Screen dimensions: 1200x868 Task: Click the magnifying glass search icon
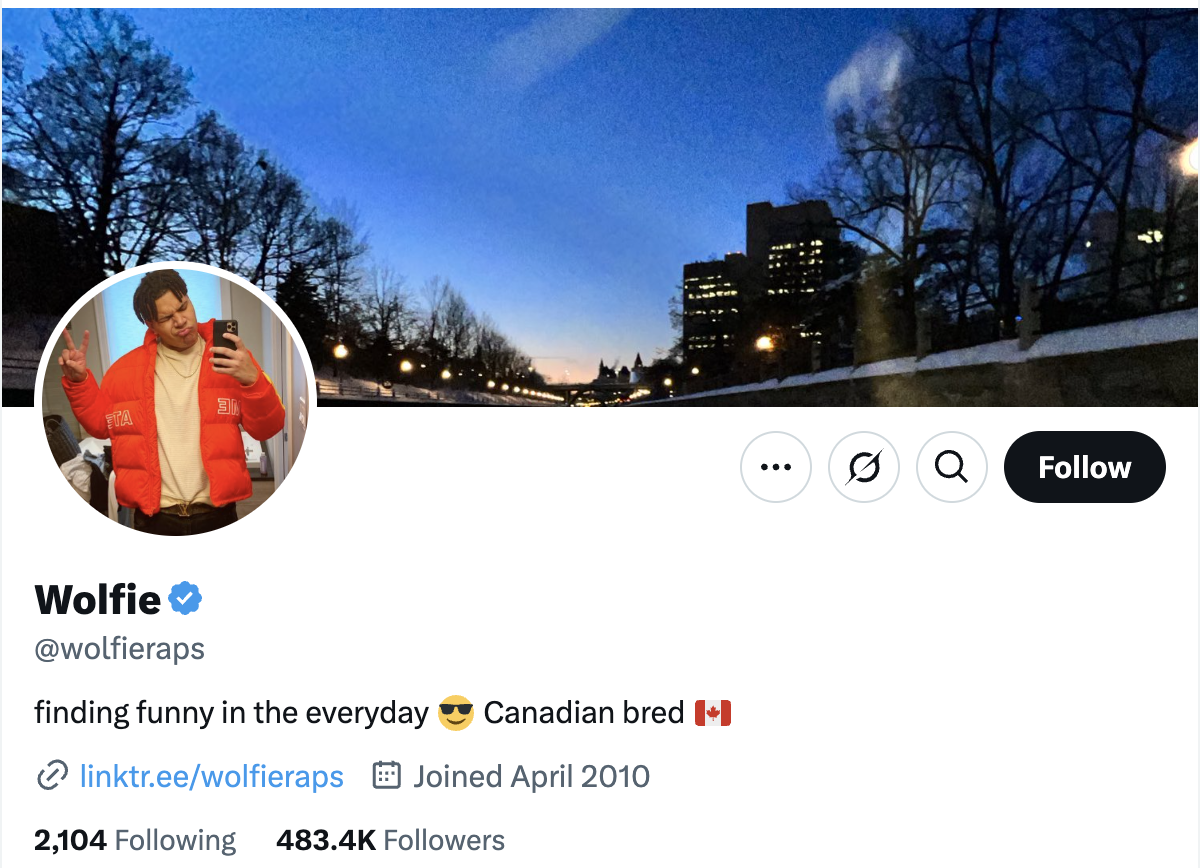[x=952, y=467]
